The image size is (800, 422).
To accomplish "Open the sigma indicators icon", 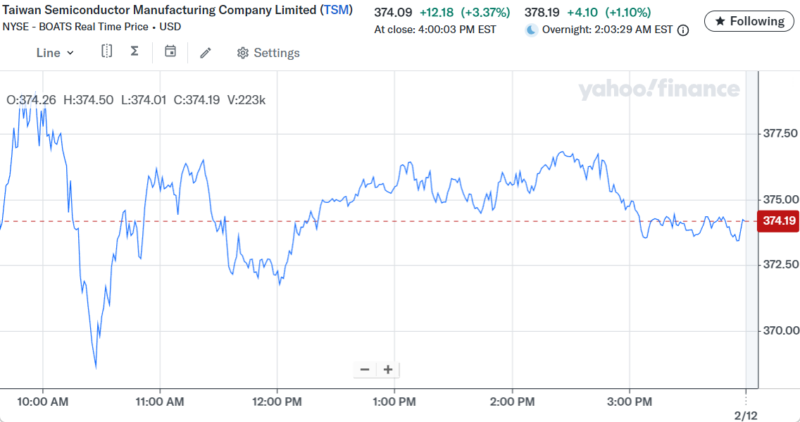I will click(135, 52).
